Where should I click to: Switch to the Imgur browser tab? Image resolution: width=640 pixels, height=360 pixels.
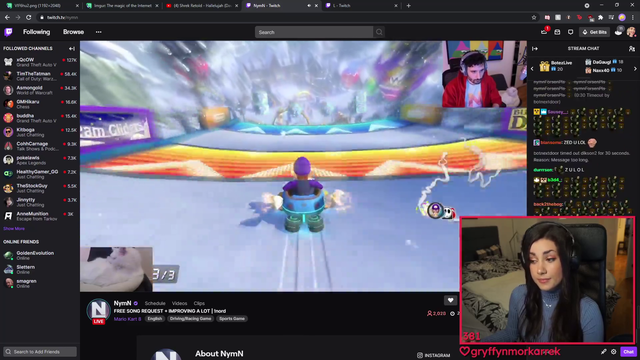pos(122,6)
